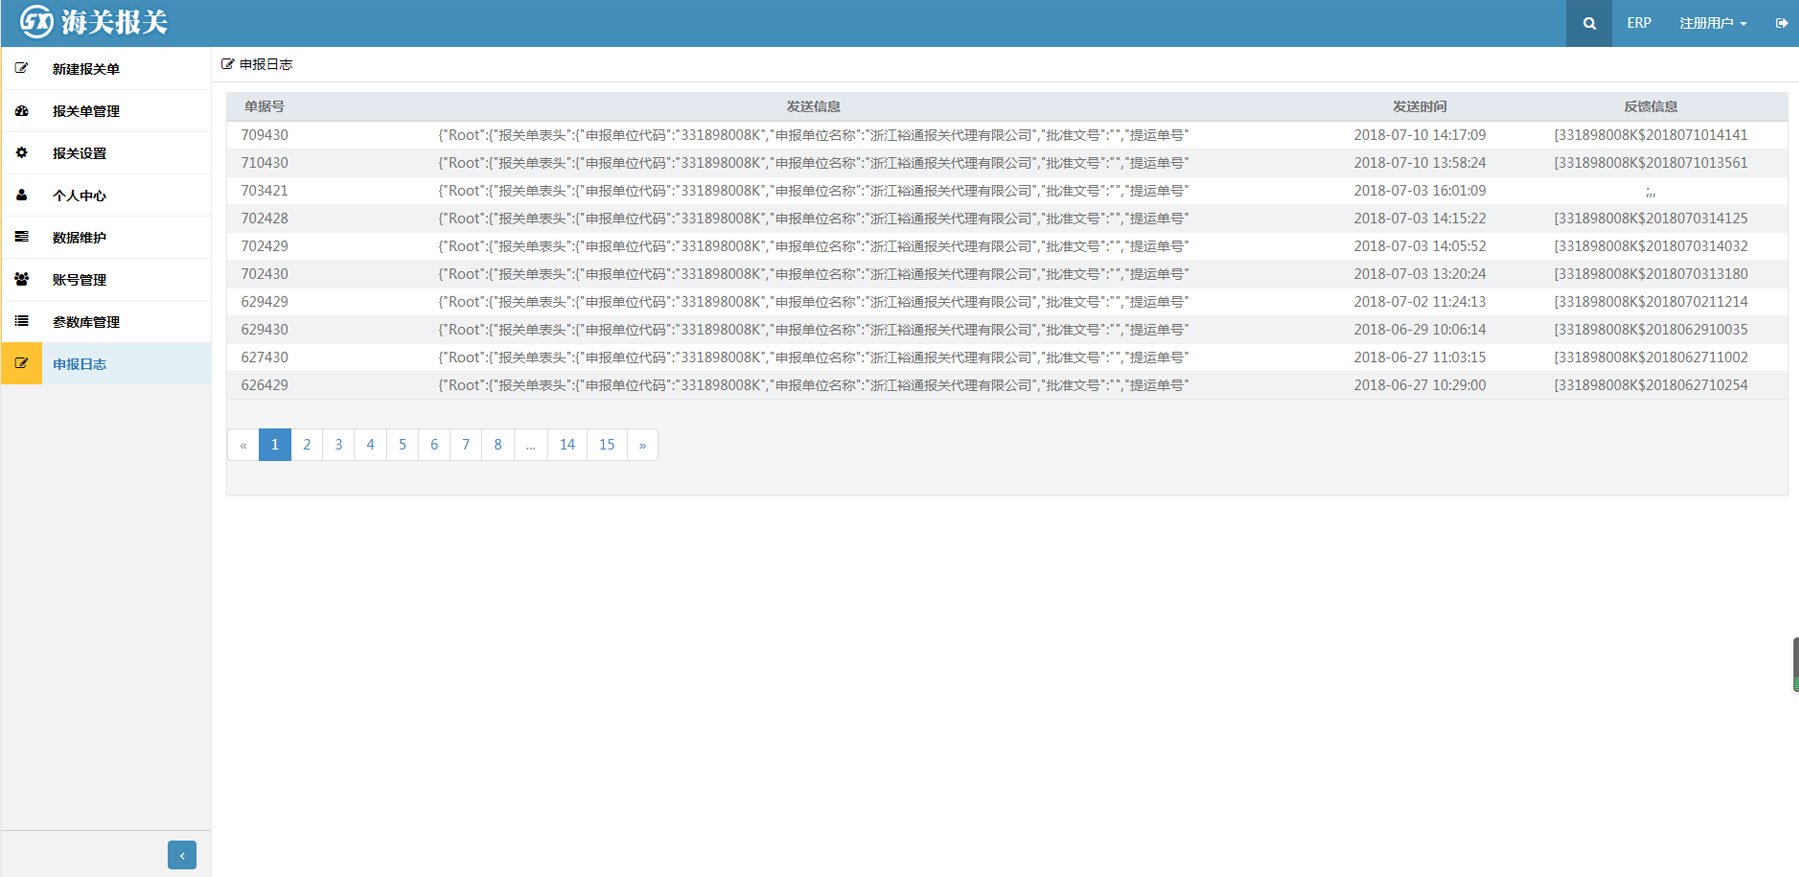The height and width of the screenshot is (877, 1799).
Task: Click the list icon beside 参数库管理
Action: (x=21, y=321)
